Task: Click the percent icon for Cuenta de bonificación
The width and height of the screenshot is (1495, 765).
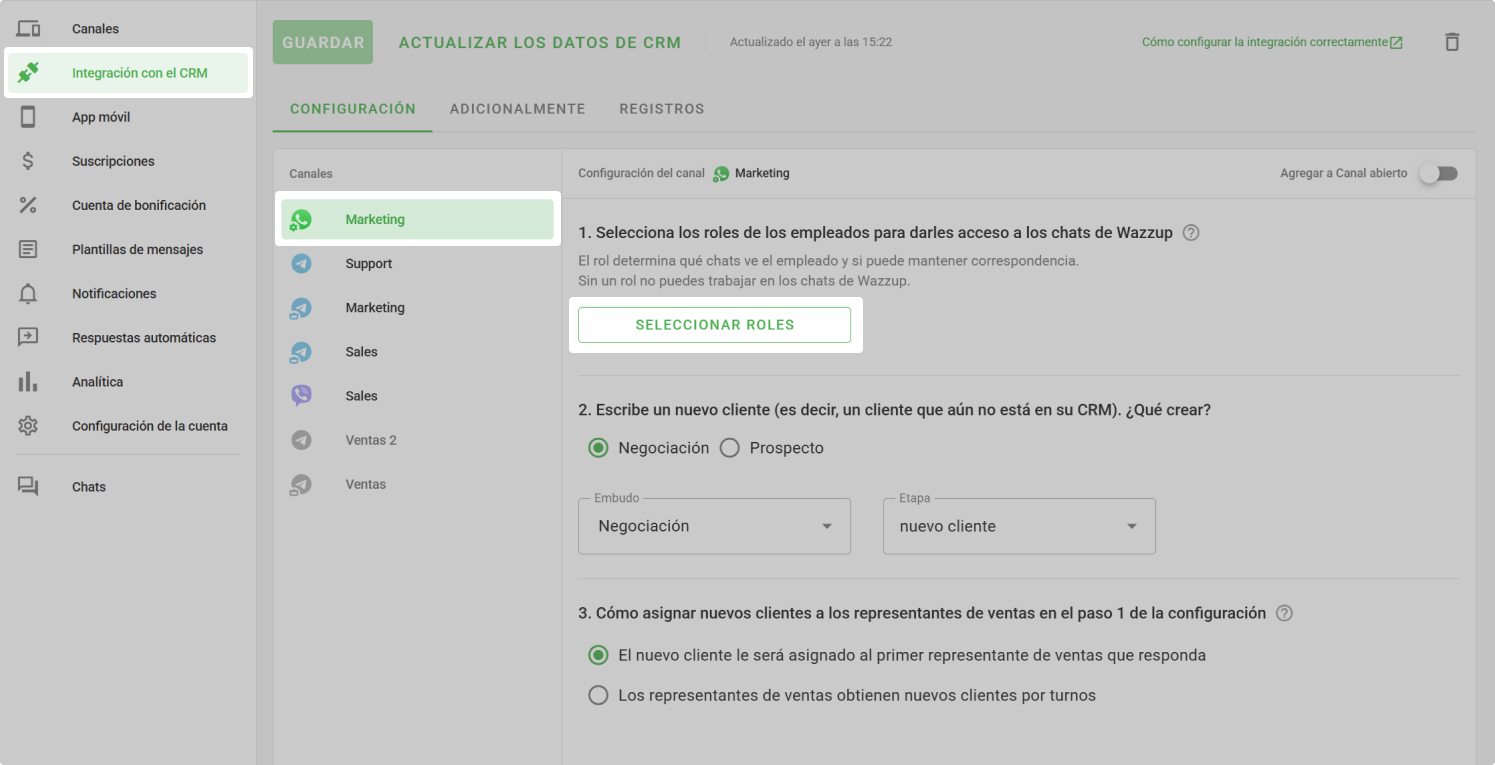Action: 28,205
